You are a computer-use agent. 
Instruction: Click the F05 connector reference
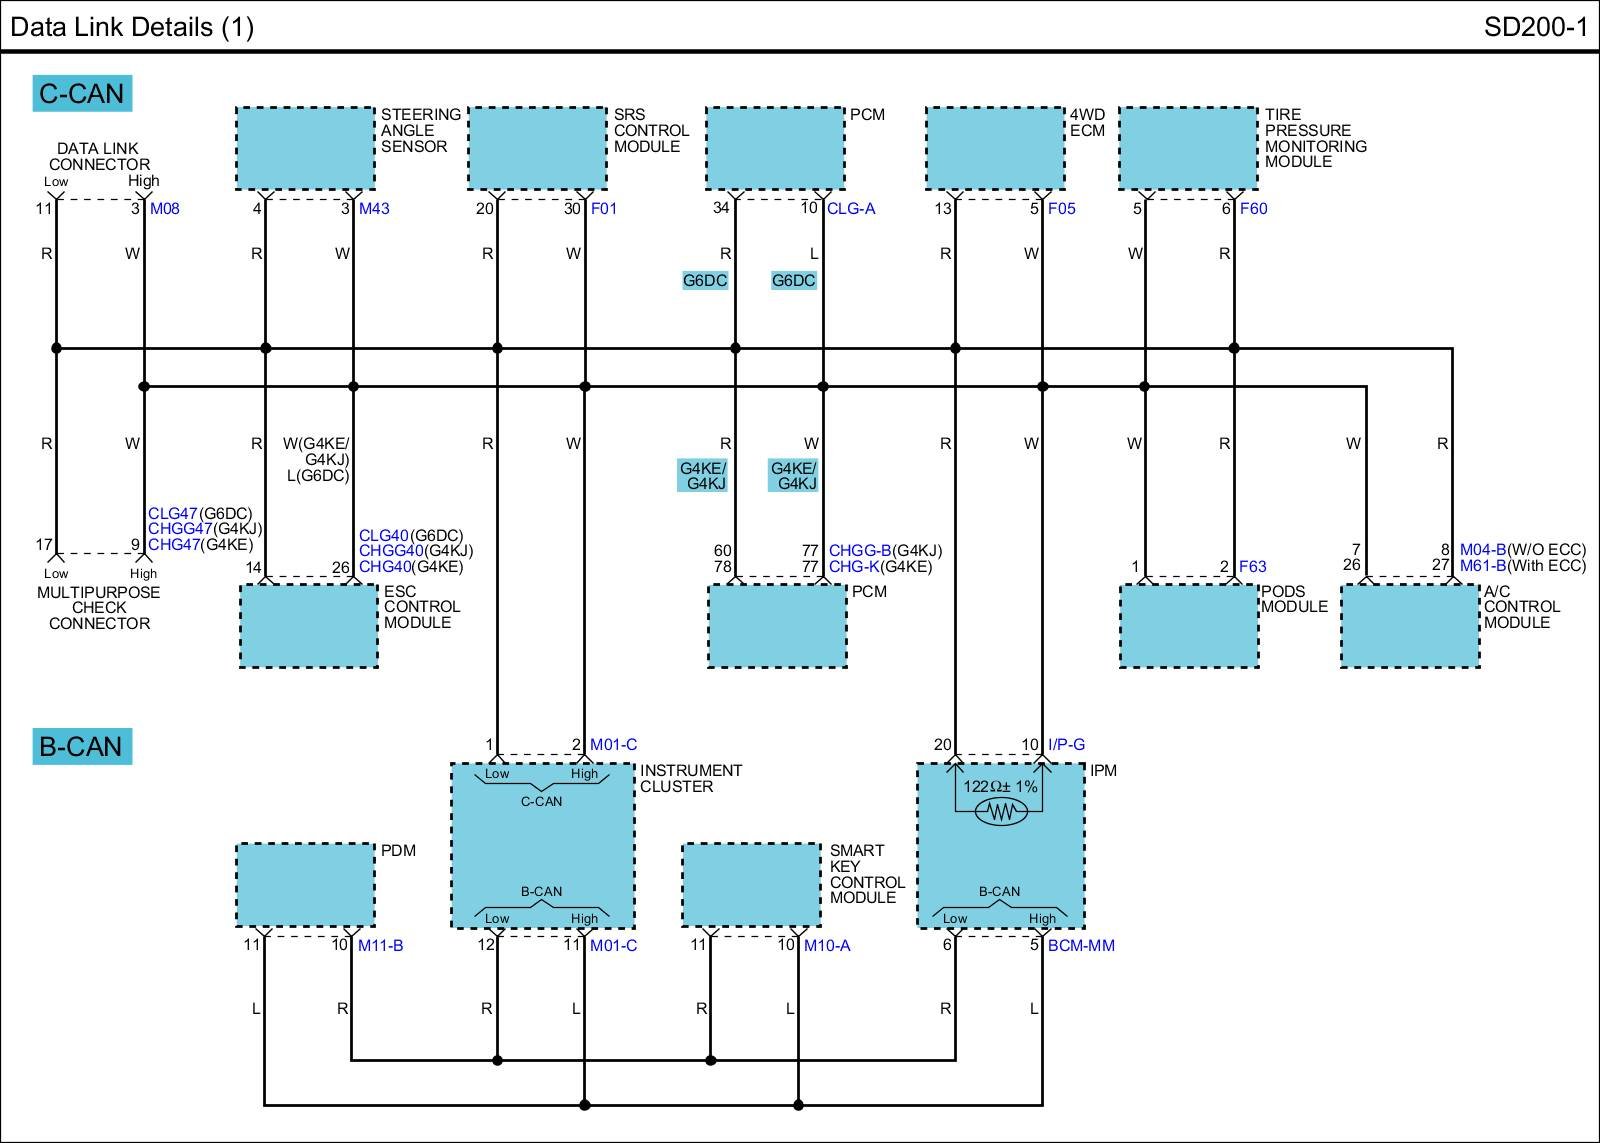(1061, 209)
